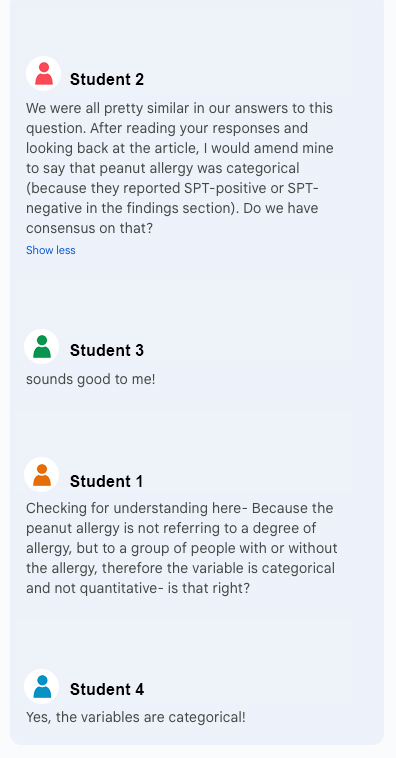Click the 'and not quantitative- is that right?' line
396x758 pixels.
[x=138, y=589]
